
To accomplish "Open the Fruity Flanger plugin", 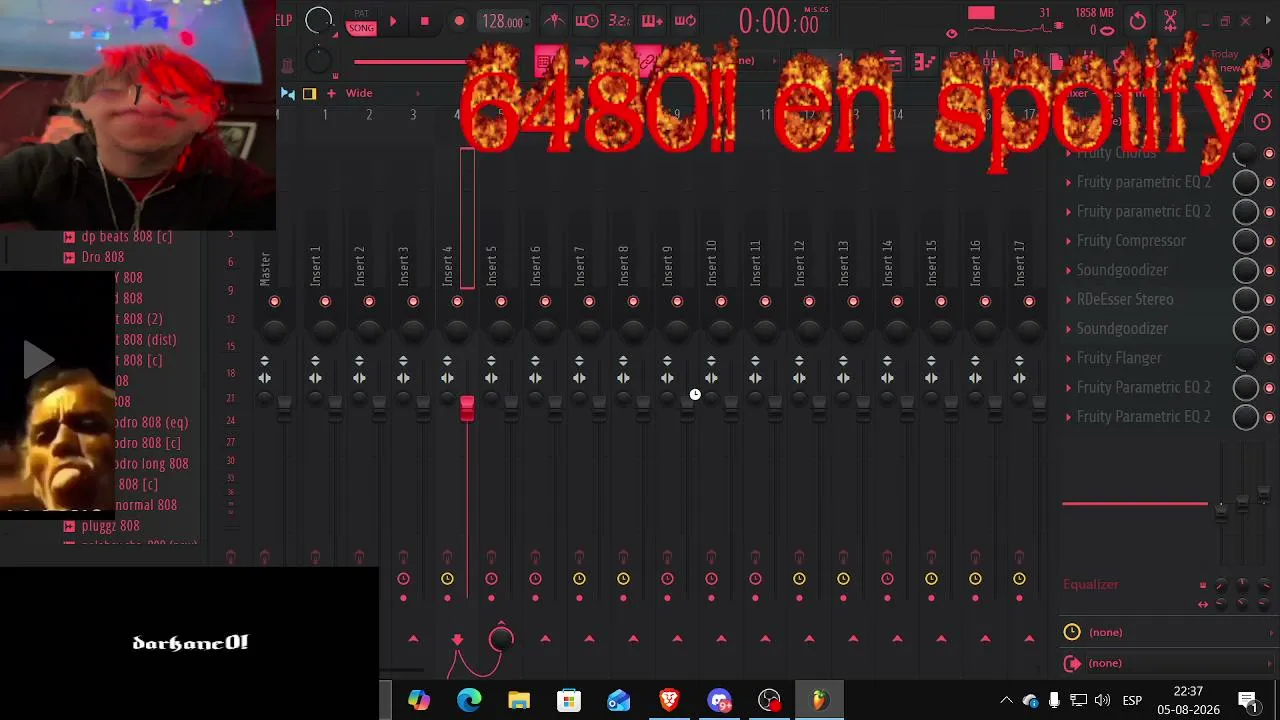I will click(x=1119, y=358).
